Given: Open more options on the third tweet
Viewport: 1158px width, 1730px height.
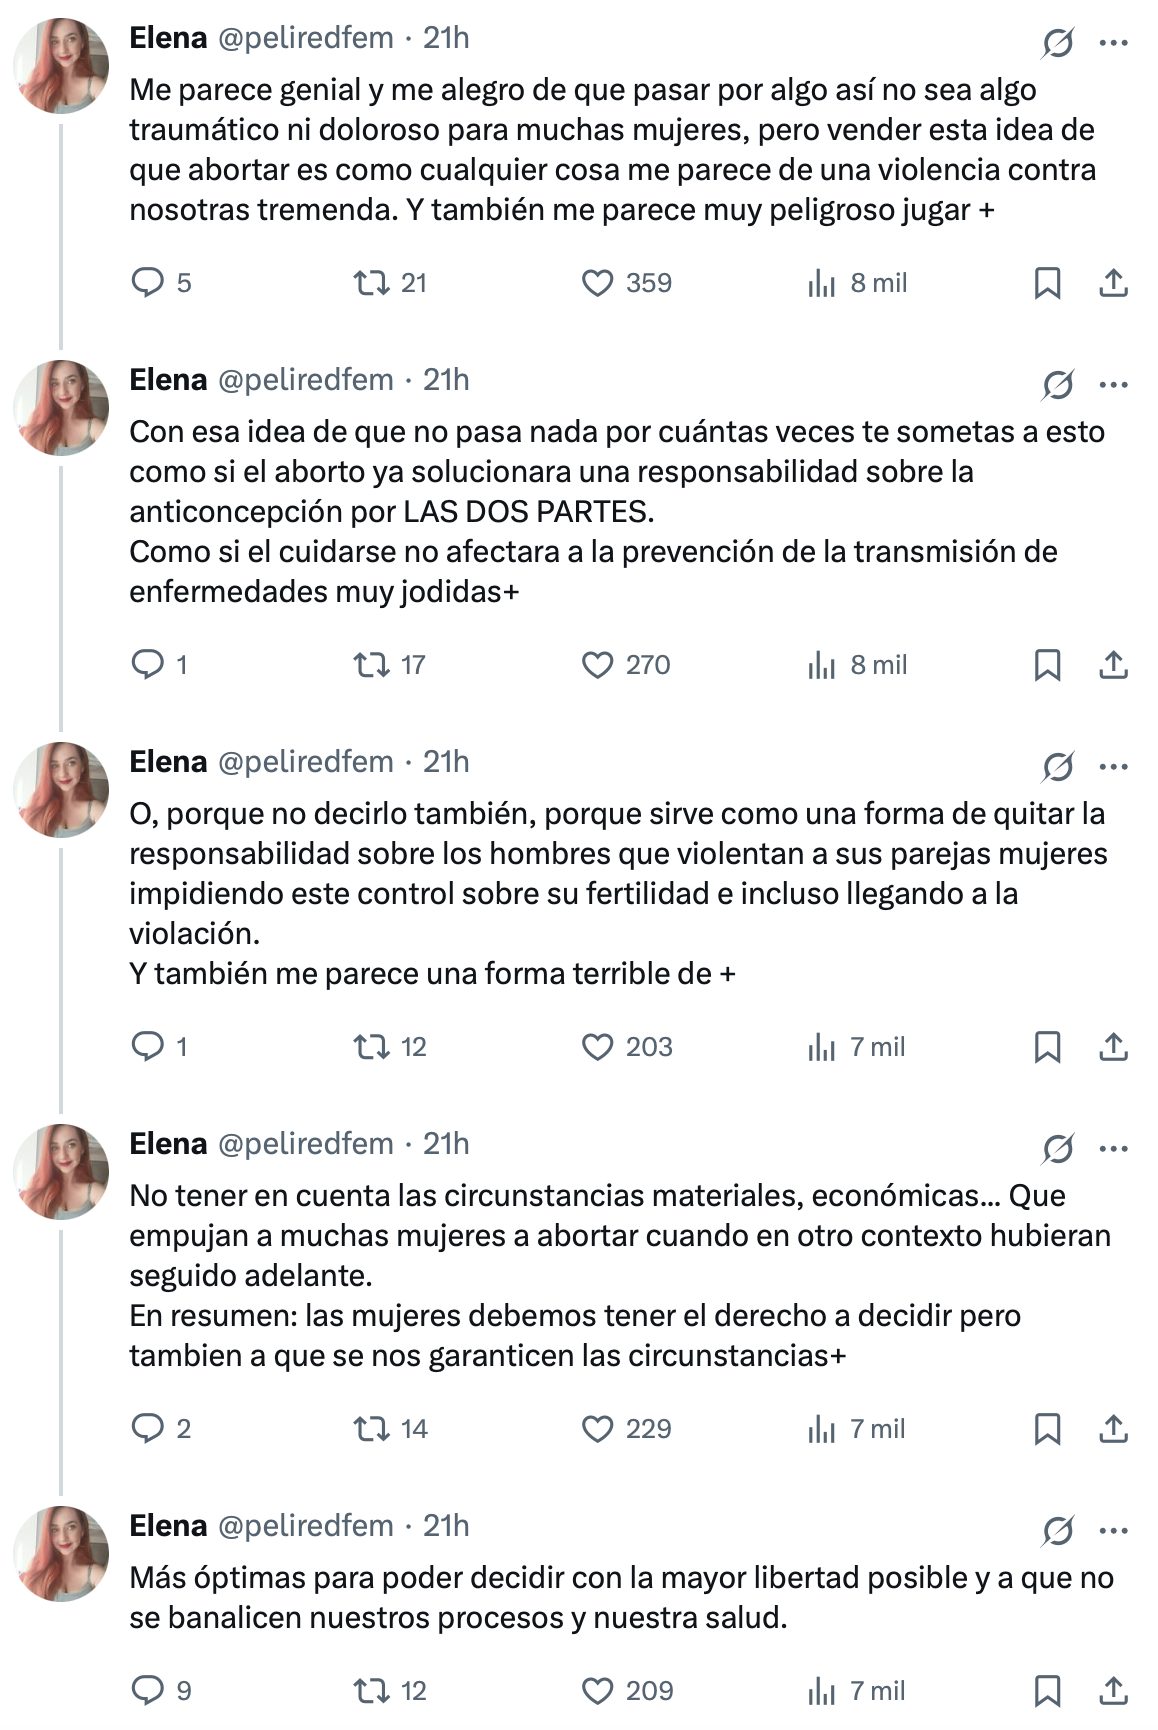Looking at the screenshot, I should 1113,767.
